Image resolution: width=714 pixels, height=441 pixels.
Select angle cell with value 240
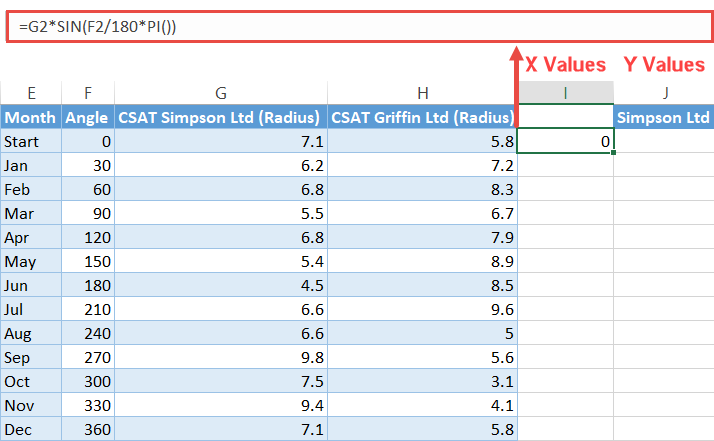click(88, 333)
